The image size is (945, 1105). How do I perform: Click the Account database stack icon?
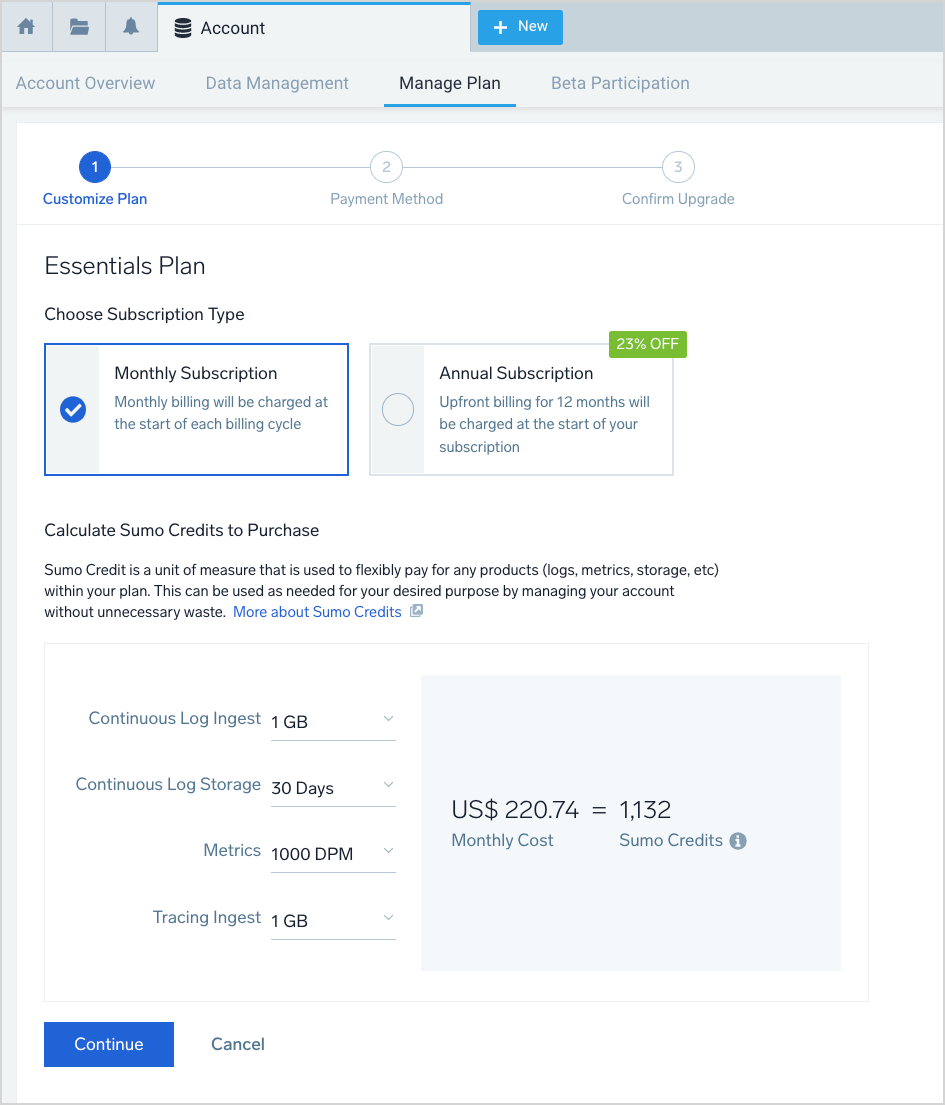183,28
